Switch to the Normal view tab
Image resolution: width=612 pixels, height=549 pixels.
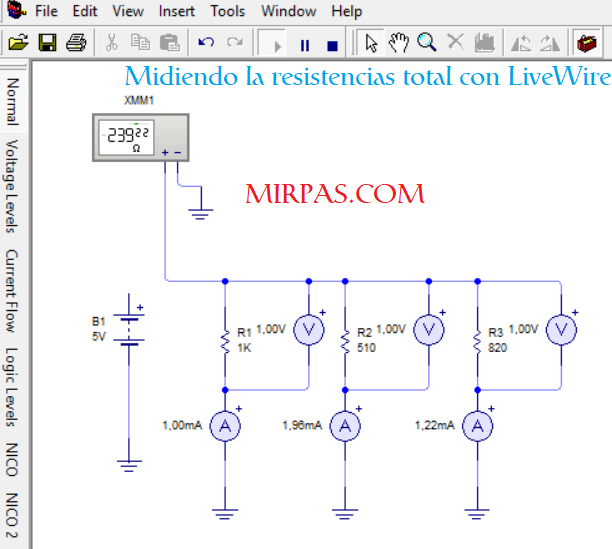click(13, 101)
